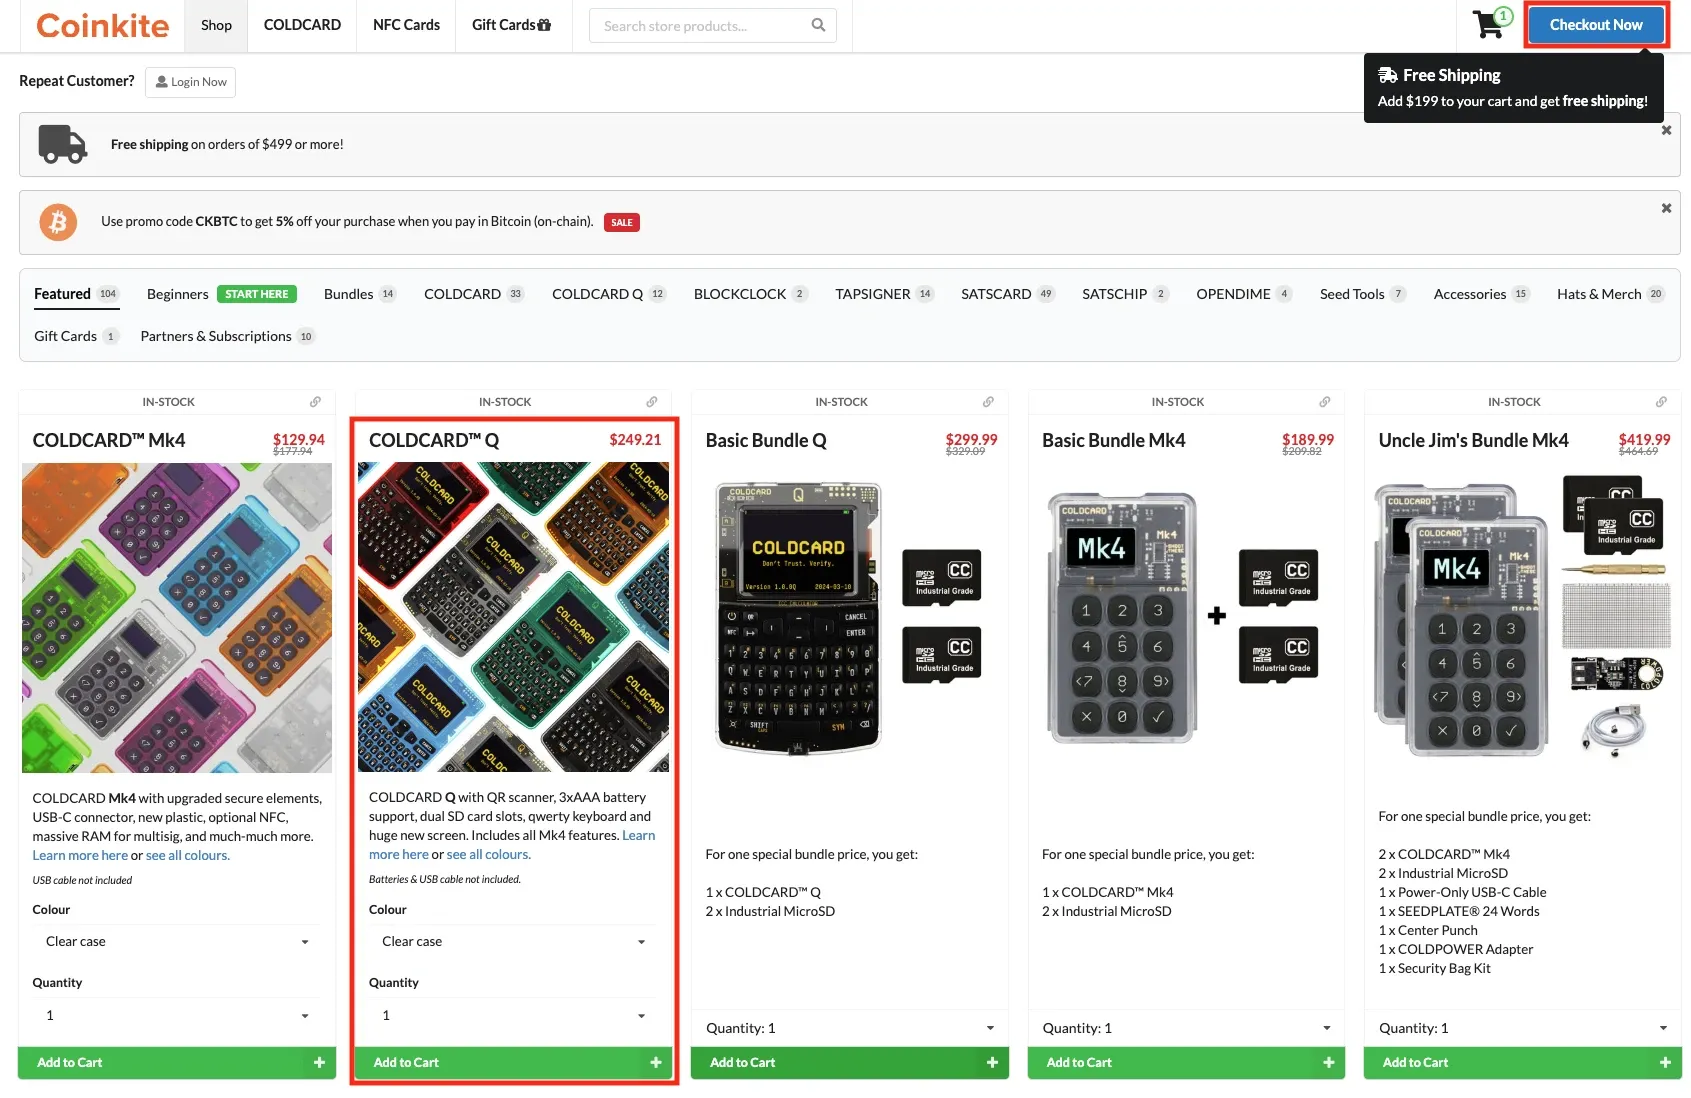This screenshot has width=1691, height=1098.
Task: Select the COLDCARD Q category tab
Action: pyautogui.click(x=609, y=294)
